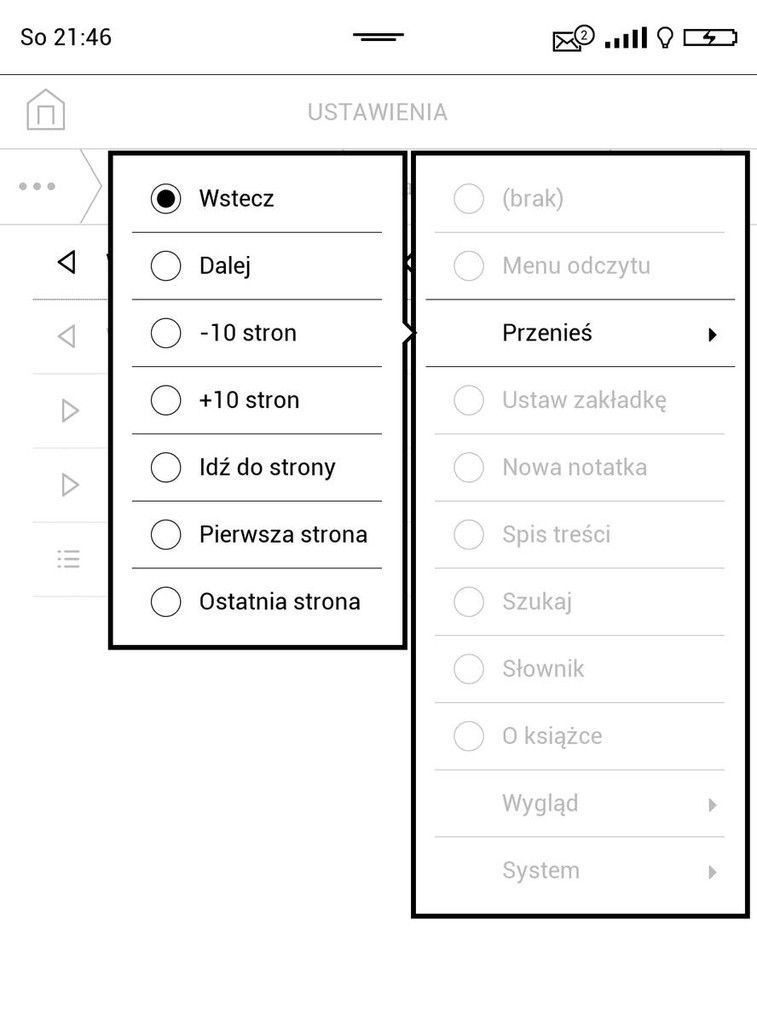Choose the Ostatnia strona radio option
This screenshot has width=757, height=1024.
click(x=257, y=601)
